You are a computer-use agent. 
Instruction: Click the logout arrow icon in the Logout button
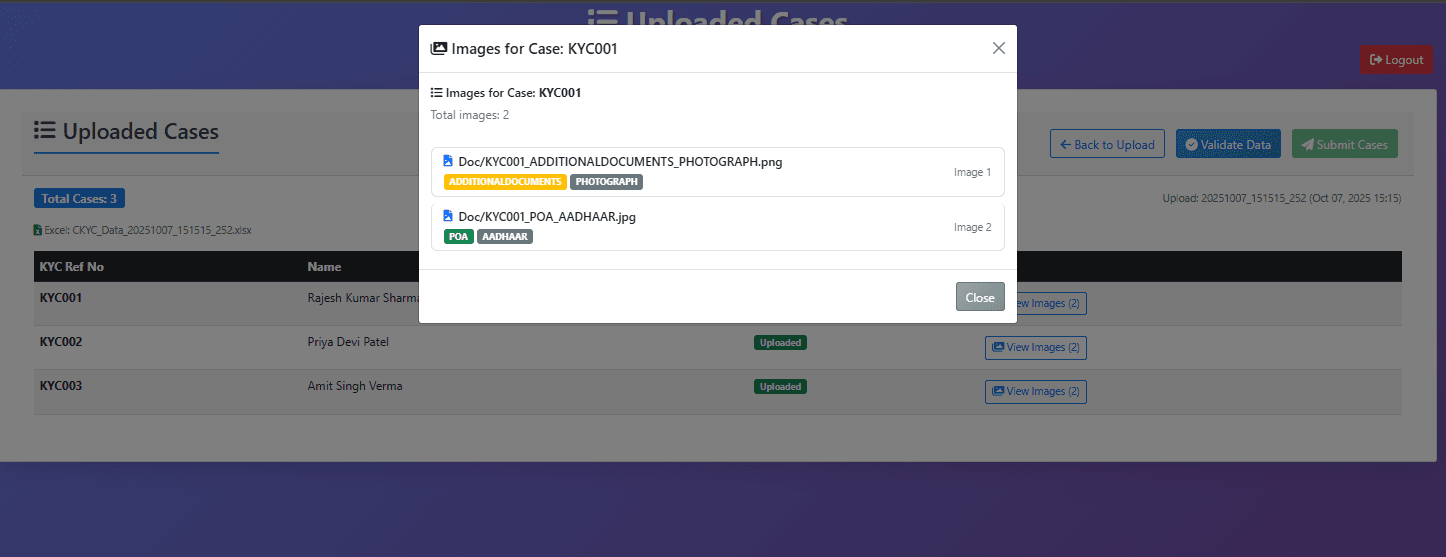(1376, 60)
